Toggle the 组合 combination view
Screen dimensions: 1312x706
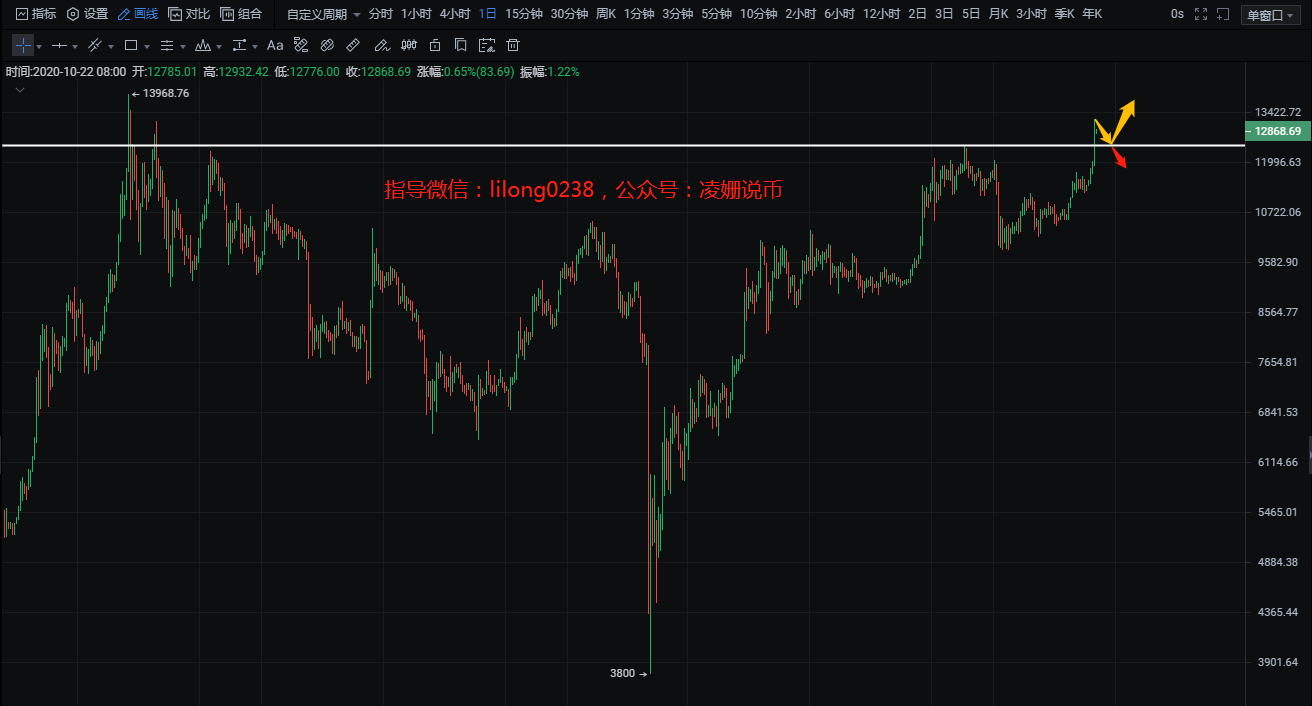[241, 14]
